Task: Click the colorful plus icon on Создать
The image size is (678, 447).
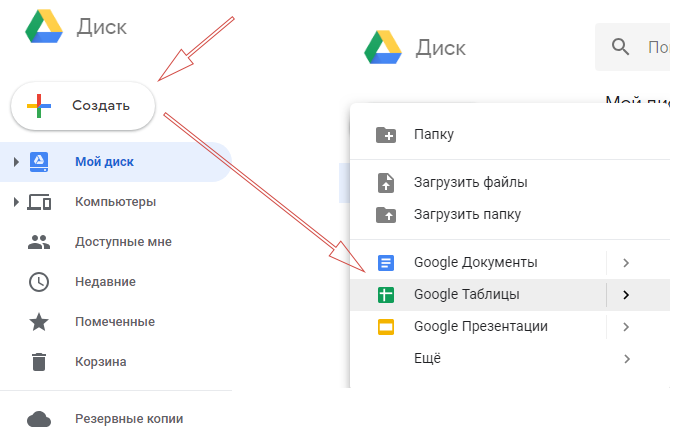Action: [x=39, y=106]
